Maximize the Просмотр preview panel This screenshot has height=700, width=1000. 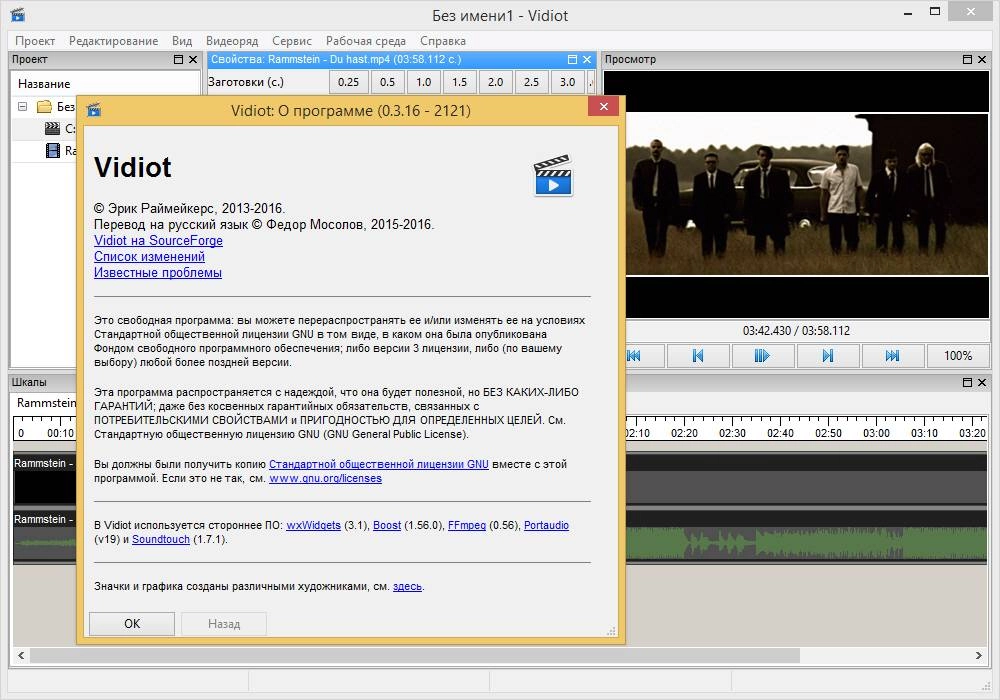pyautogui.click(x=967, y=59)
